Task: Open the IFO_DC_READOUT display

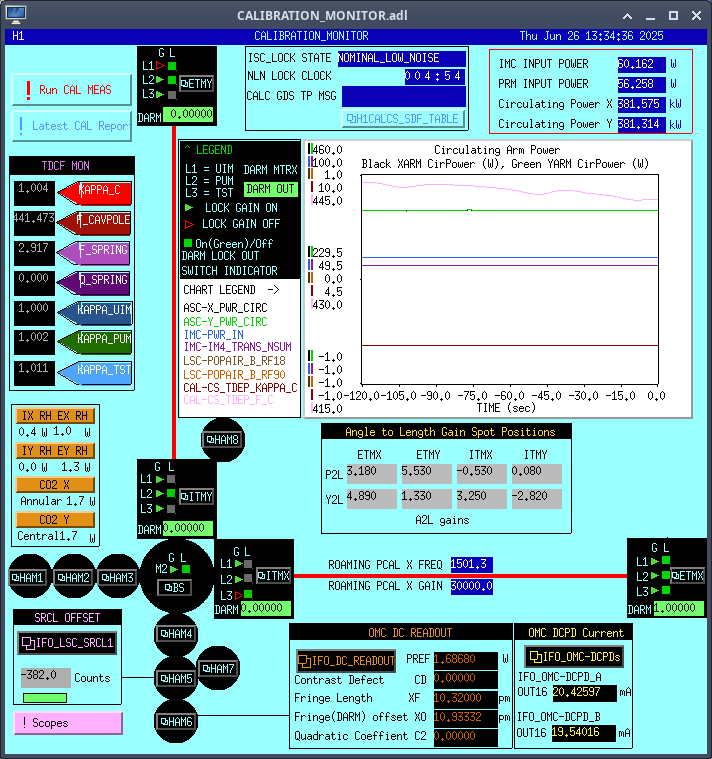Action: (x=346, y=661)
